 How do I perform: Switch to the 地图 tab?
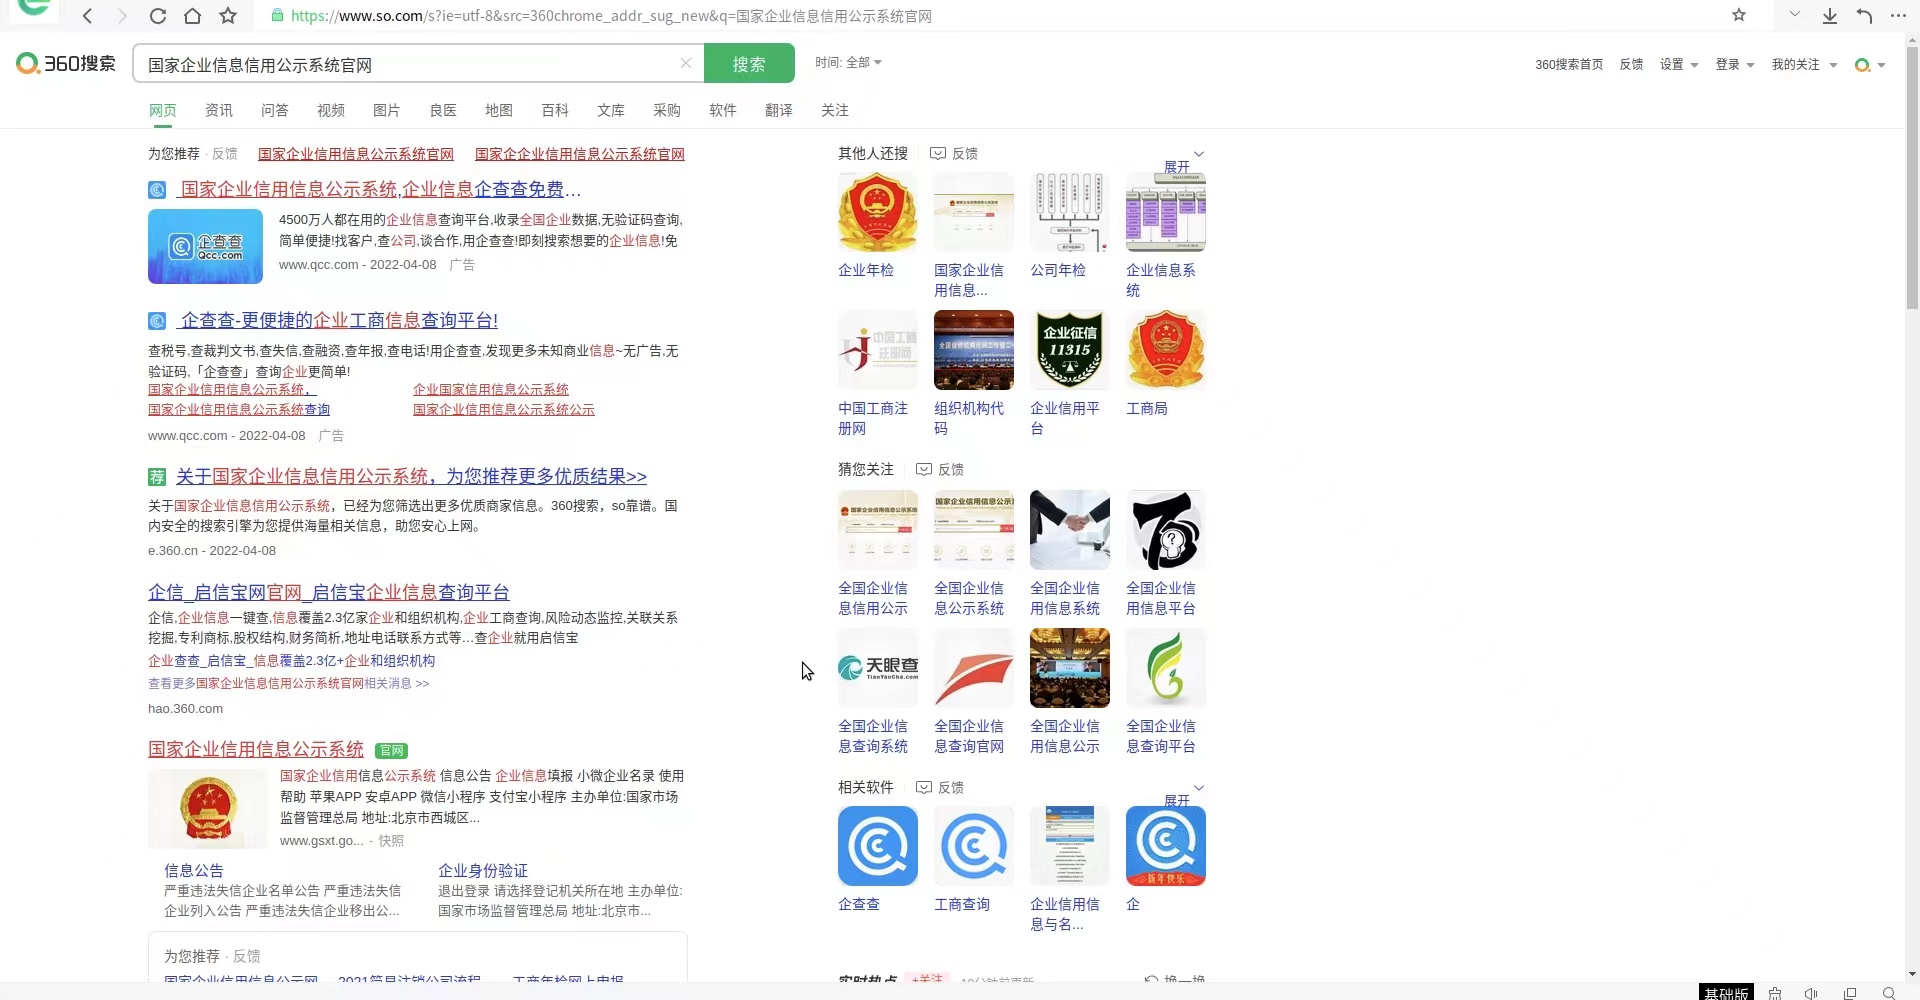click(499, 110)
